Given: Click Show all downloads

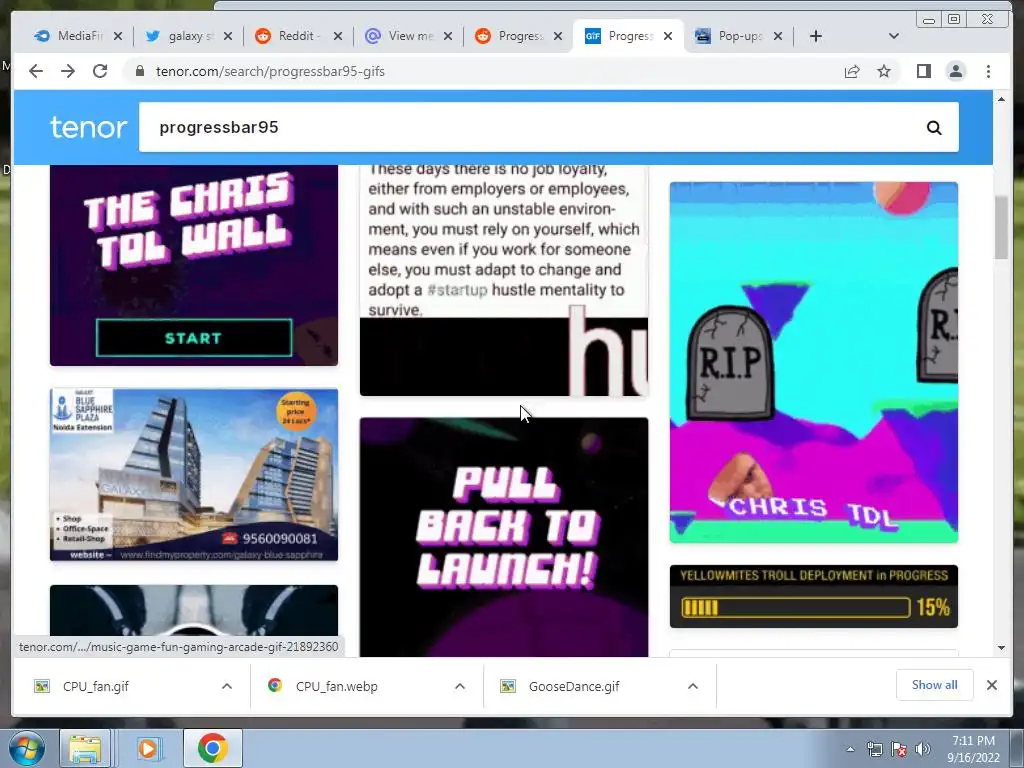Looking at the screenshot, I should (935, 684).
